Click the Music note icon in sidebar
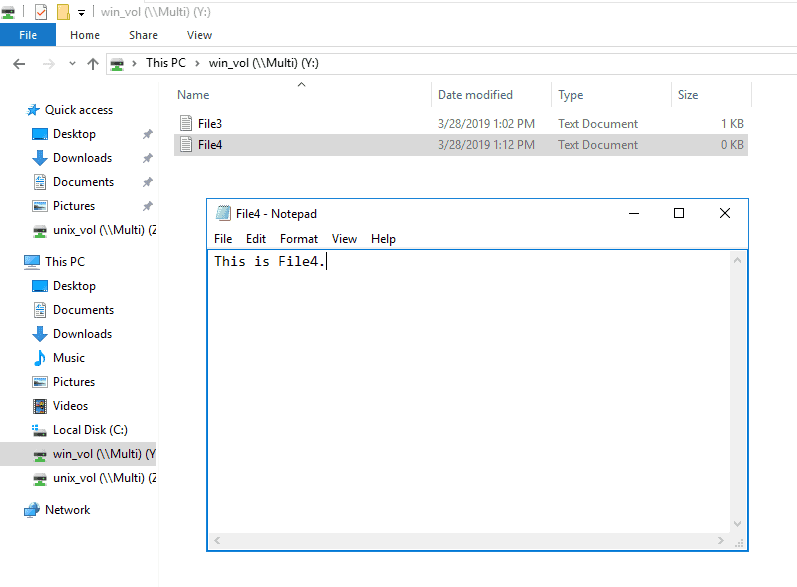Viewport: 797px width, 587px height. (x=40, y=358)
